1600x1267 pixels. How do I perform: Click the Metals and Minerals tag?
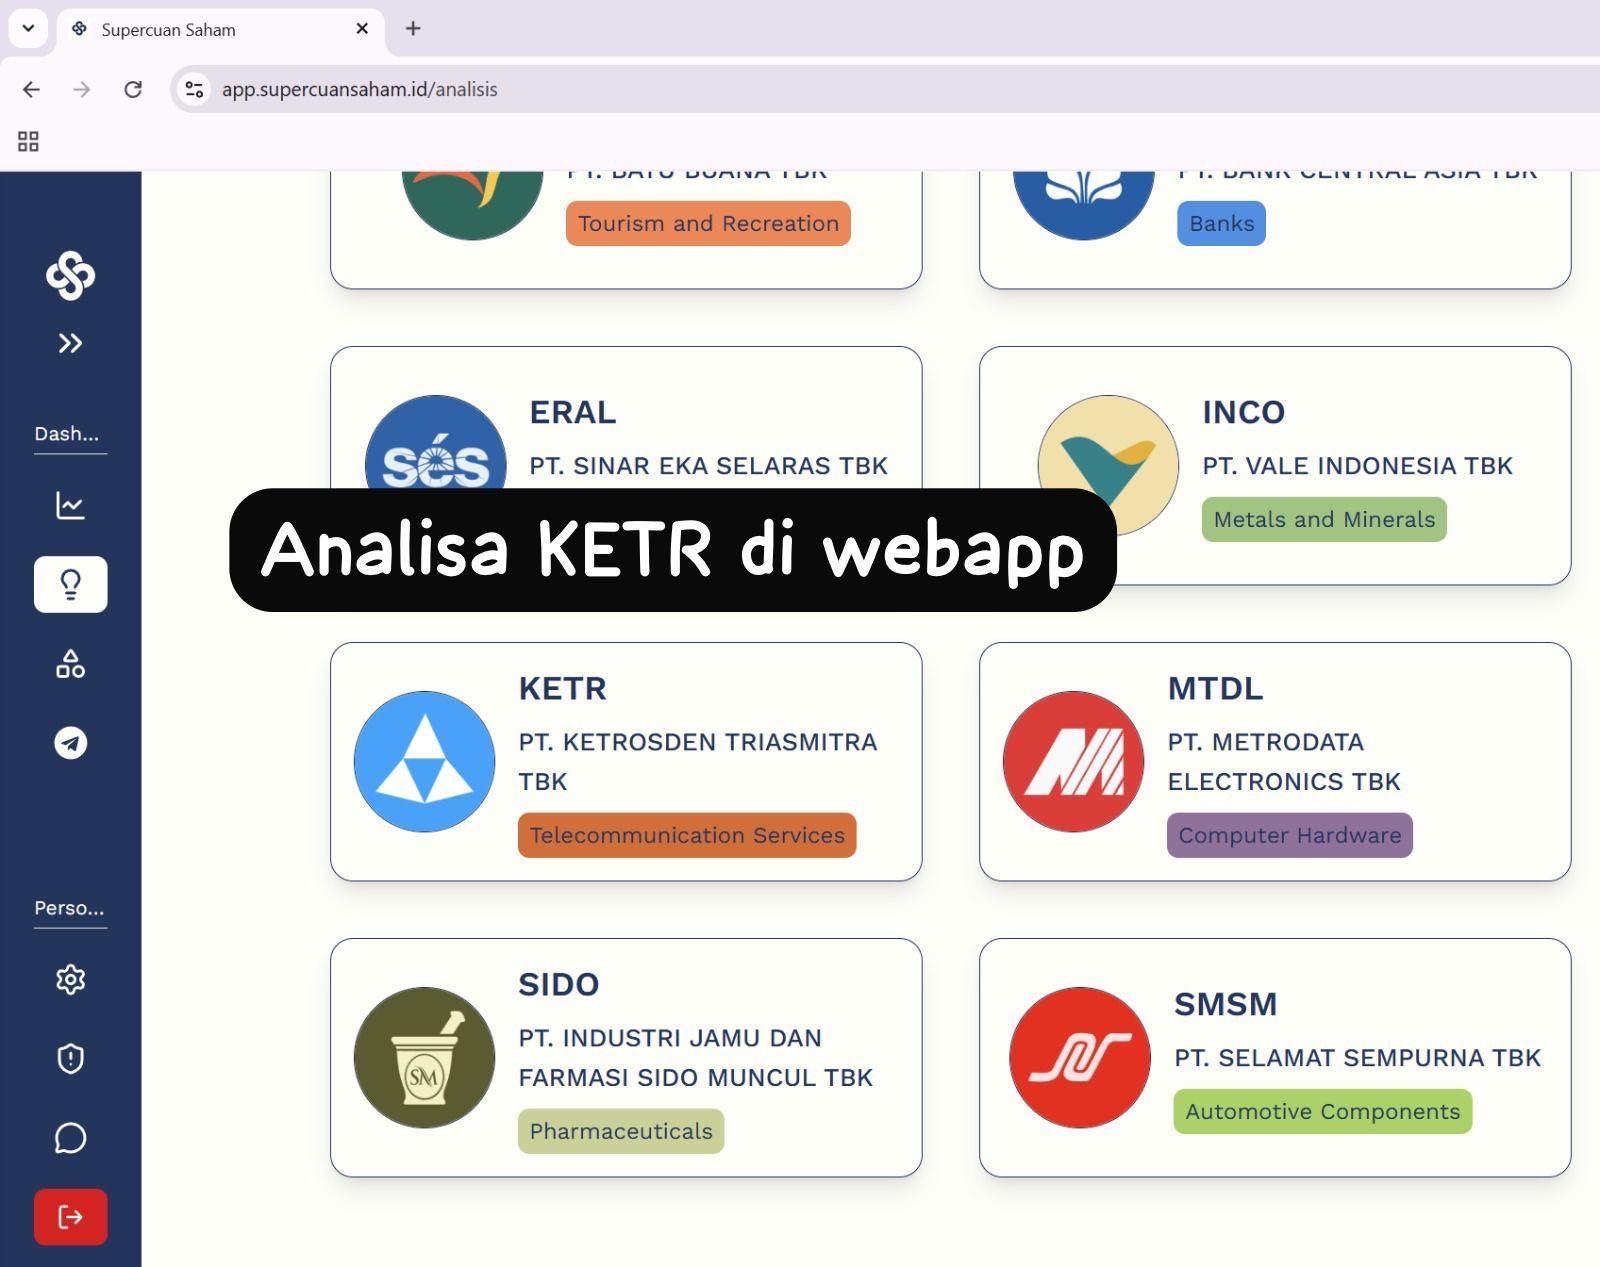pos(1323,520)
